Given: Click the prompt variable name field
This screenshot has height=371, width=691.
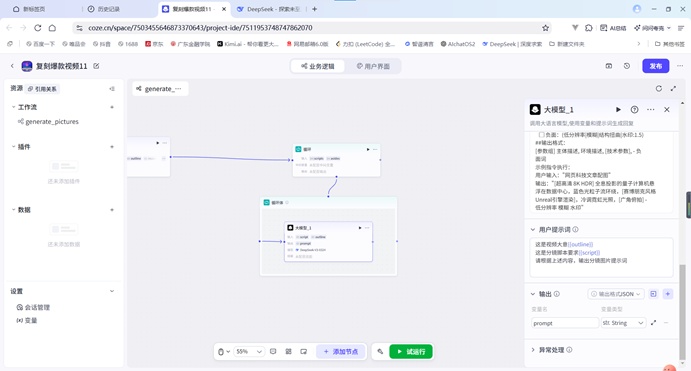Looking at the screenshot, I should coord(565,323).
